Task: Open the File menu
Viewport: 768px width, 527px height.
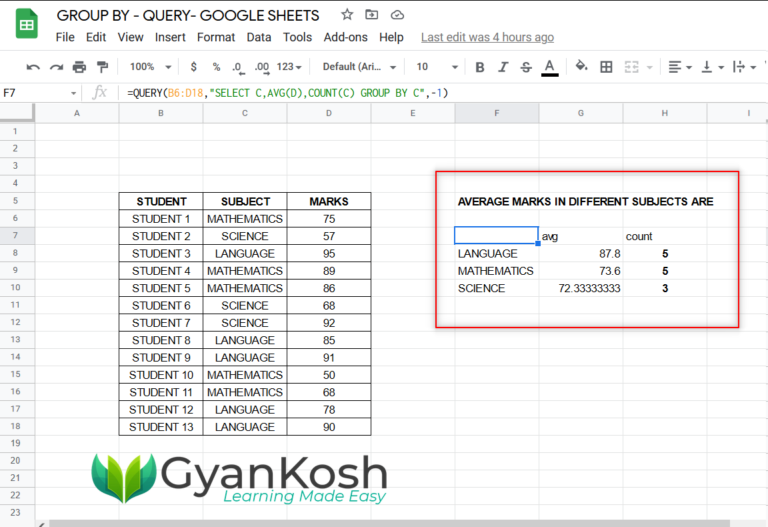Action: click(x=65, y=37)
